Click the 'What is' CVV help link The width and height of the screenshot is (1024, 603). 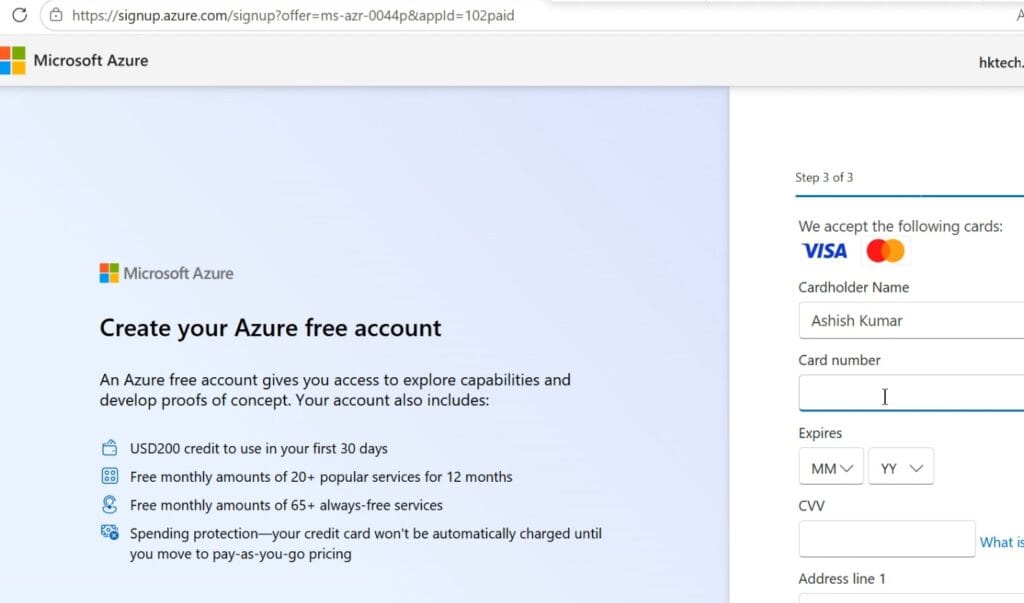[x=1001, y=542]
